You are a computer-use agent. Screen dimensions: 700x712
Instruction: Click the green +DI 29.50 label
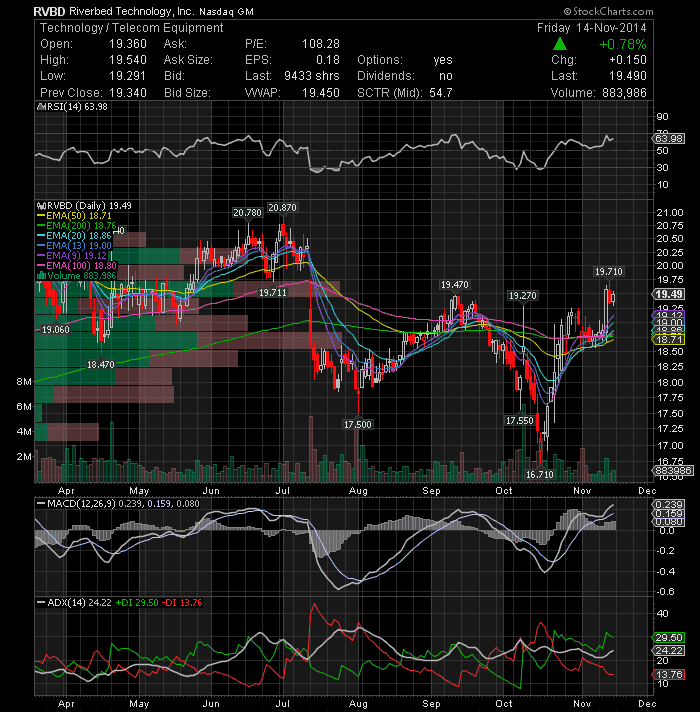click(137, 603)
